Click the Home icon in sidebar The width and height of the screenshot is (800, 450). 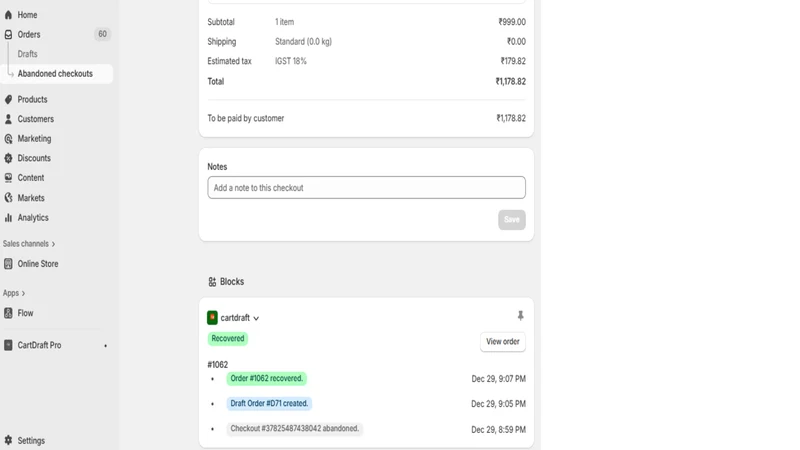tap(8, 15)
